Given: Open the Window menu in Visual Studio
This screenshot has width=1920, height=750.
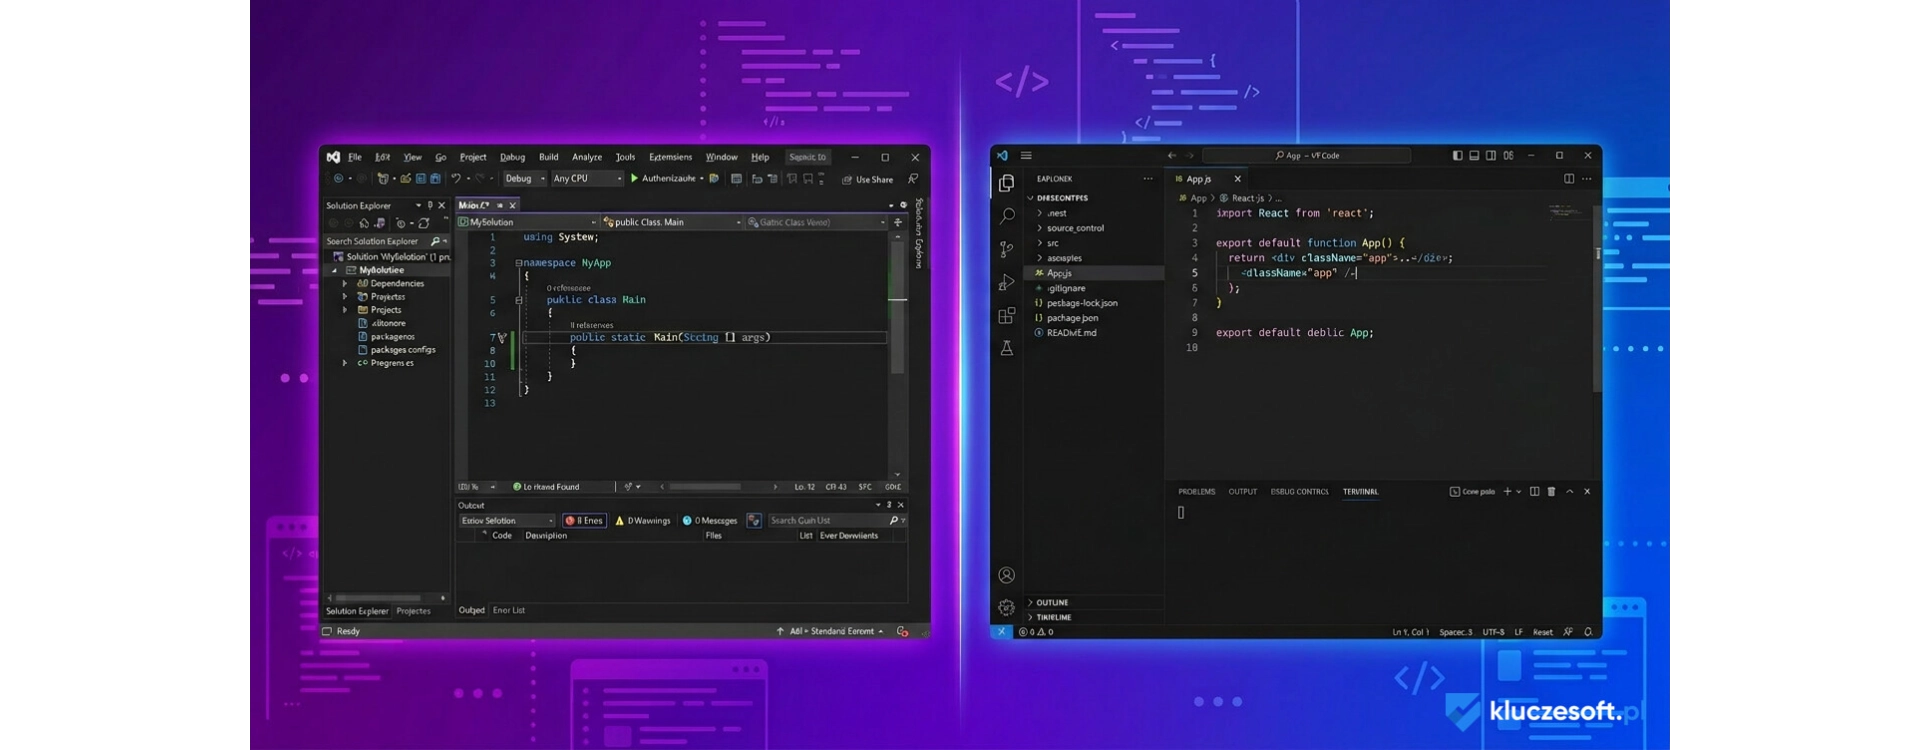Looking at the screenshot, I should [721, 157].
